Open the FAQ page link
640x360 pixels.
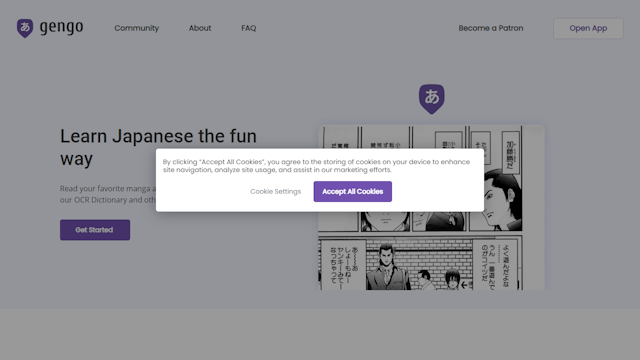coord(249,28)
